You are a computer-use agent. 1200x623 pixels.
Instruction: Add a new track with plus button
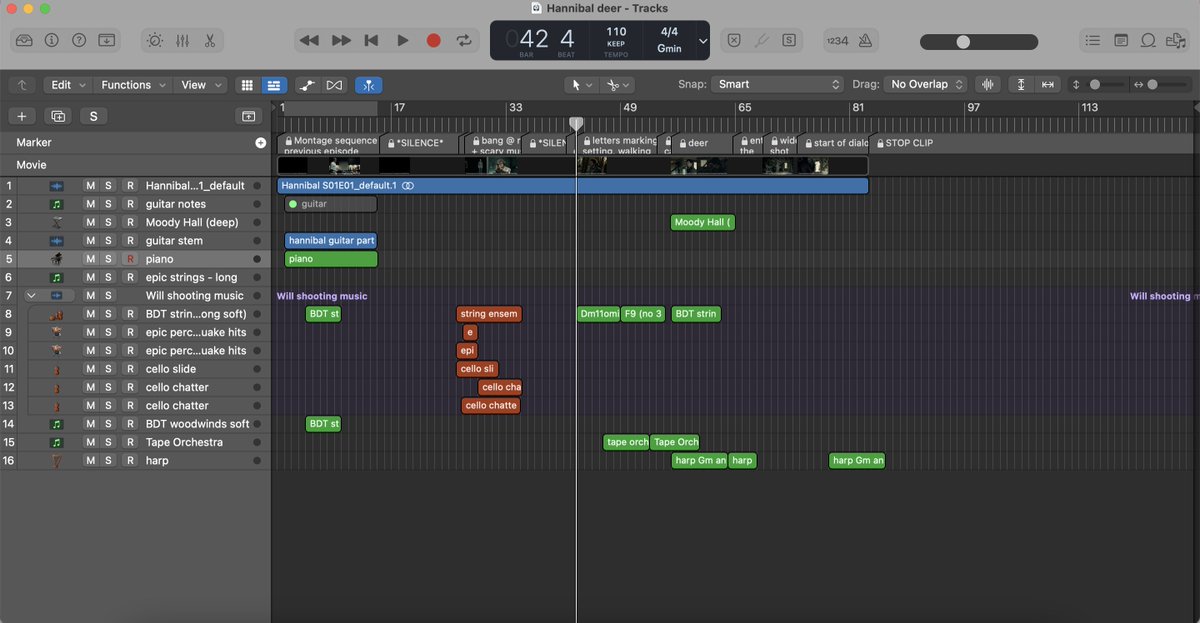coord(22,116)
